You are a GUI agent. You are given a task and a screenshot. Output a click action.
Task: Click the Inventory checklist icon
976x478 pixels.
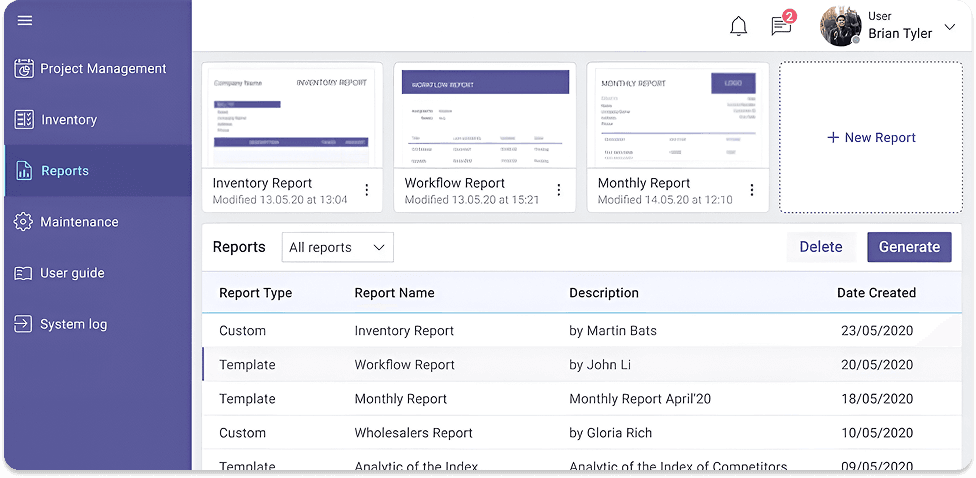coord(24,120)
